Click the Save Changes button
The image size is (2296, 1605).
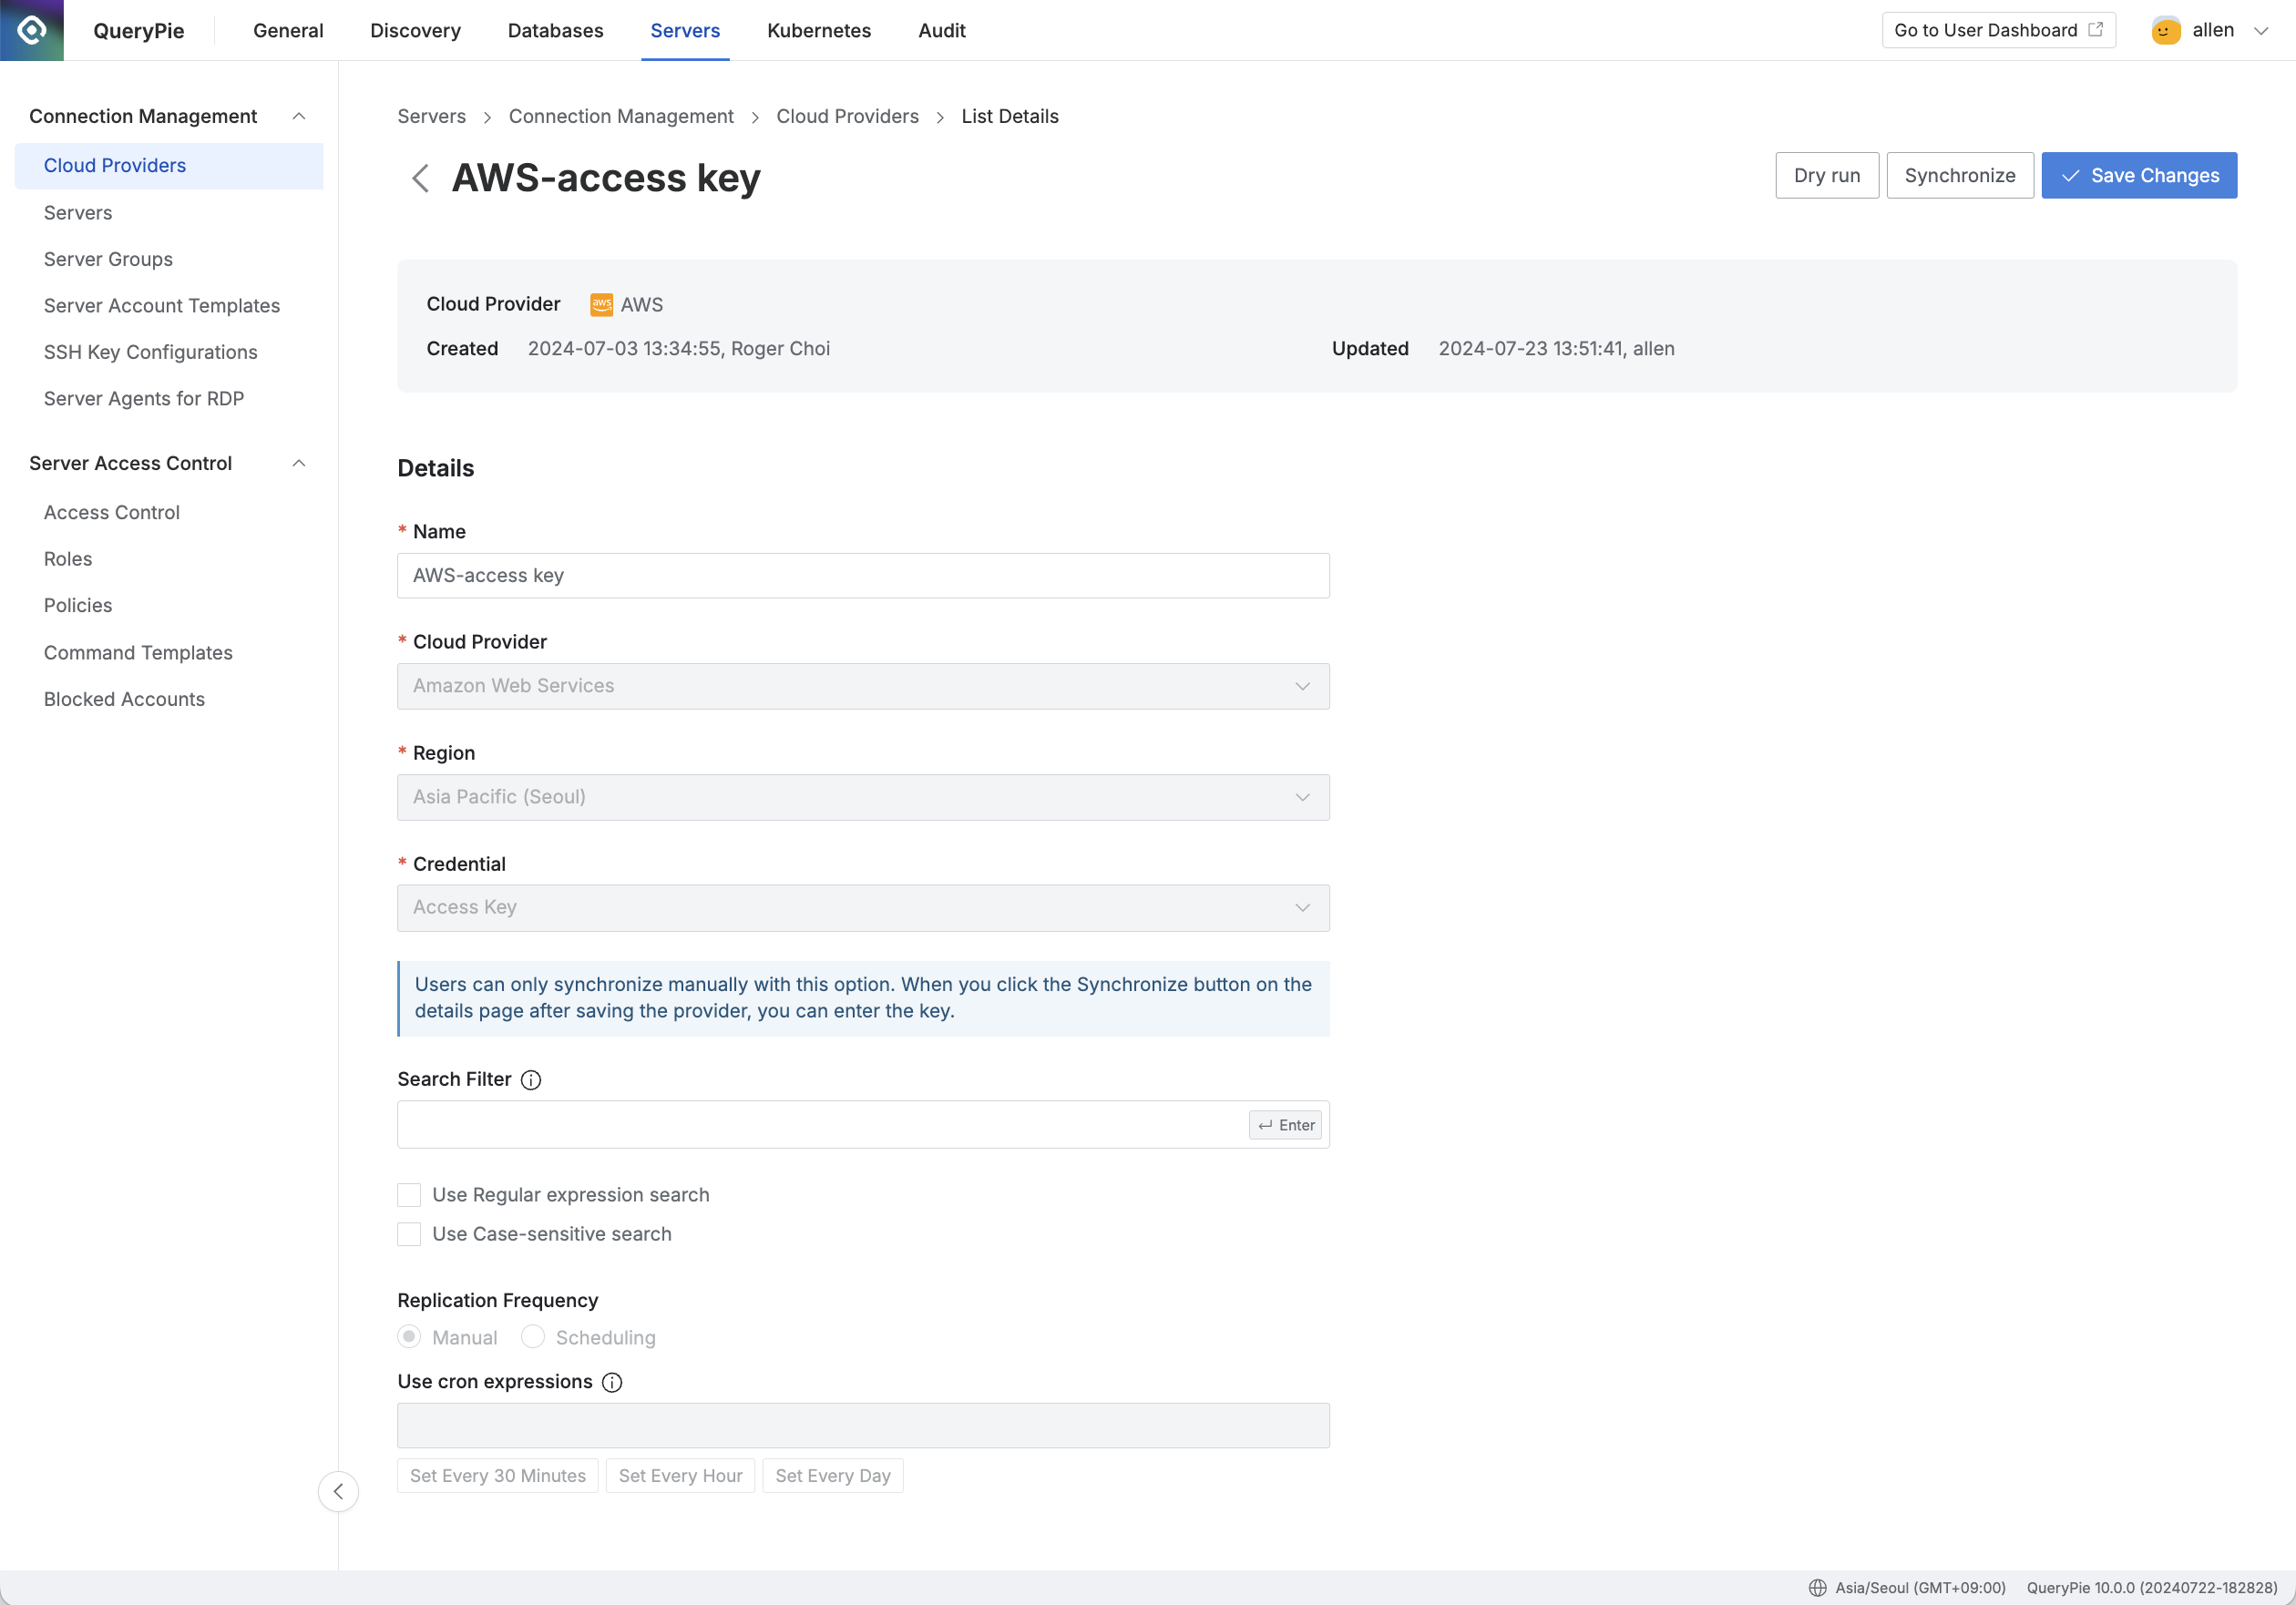pyautogui.click(x=2139, y=175)
